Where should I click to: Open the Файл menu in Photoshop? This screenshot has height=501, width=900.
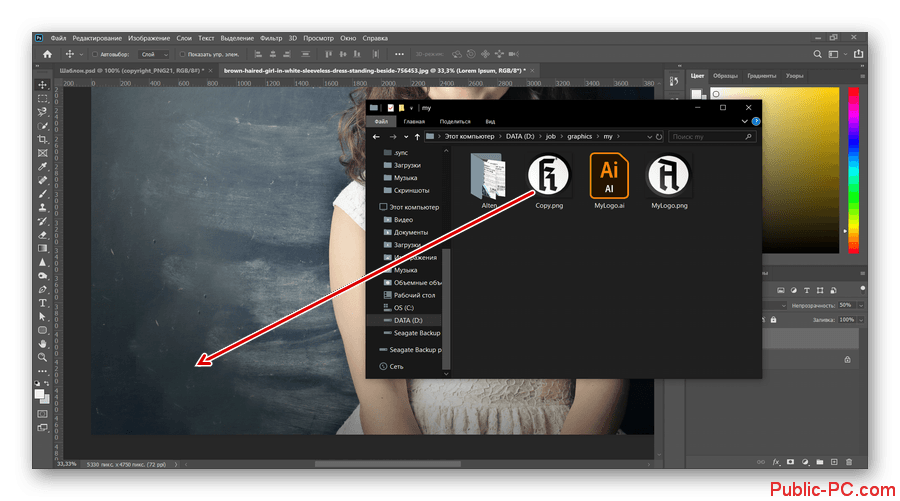click(58, 38)
